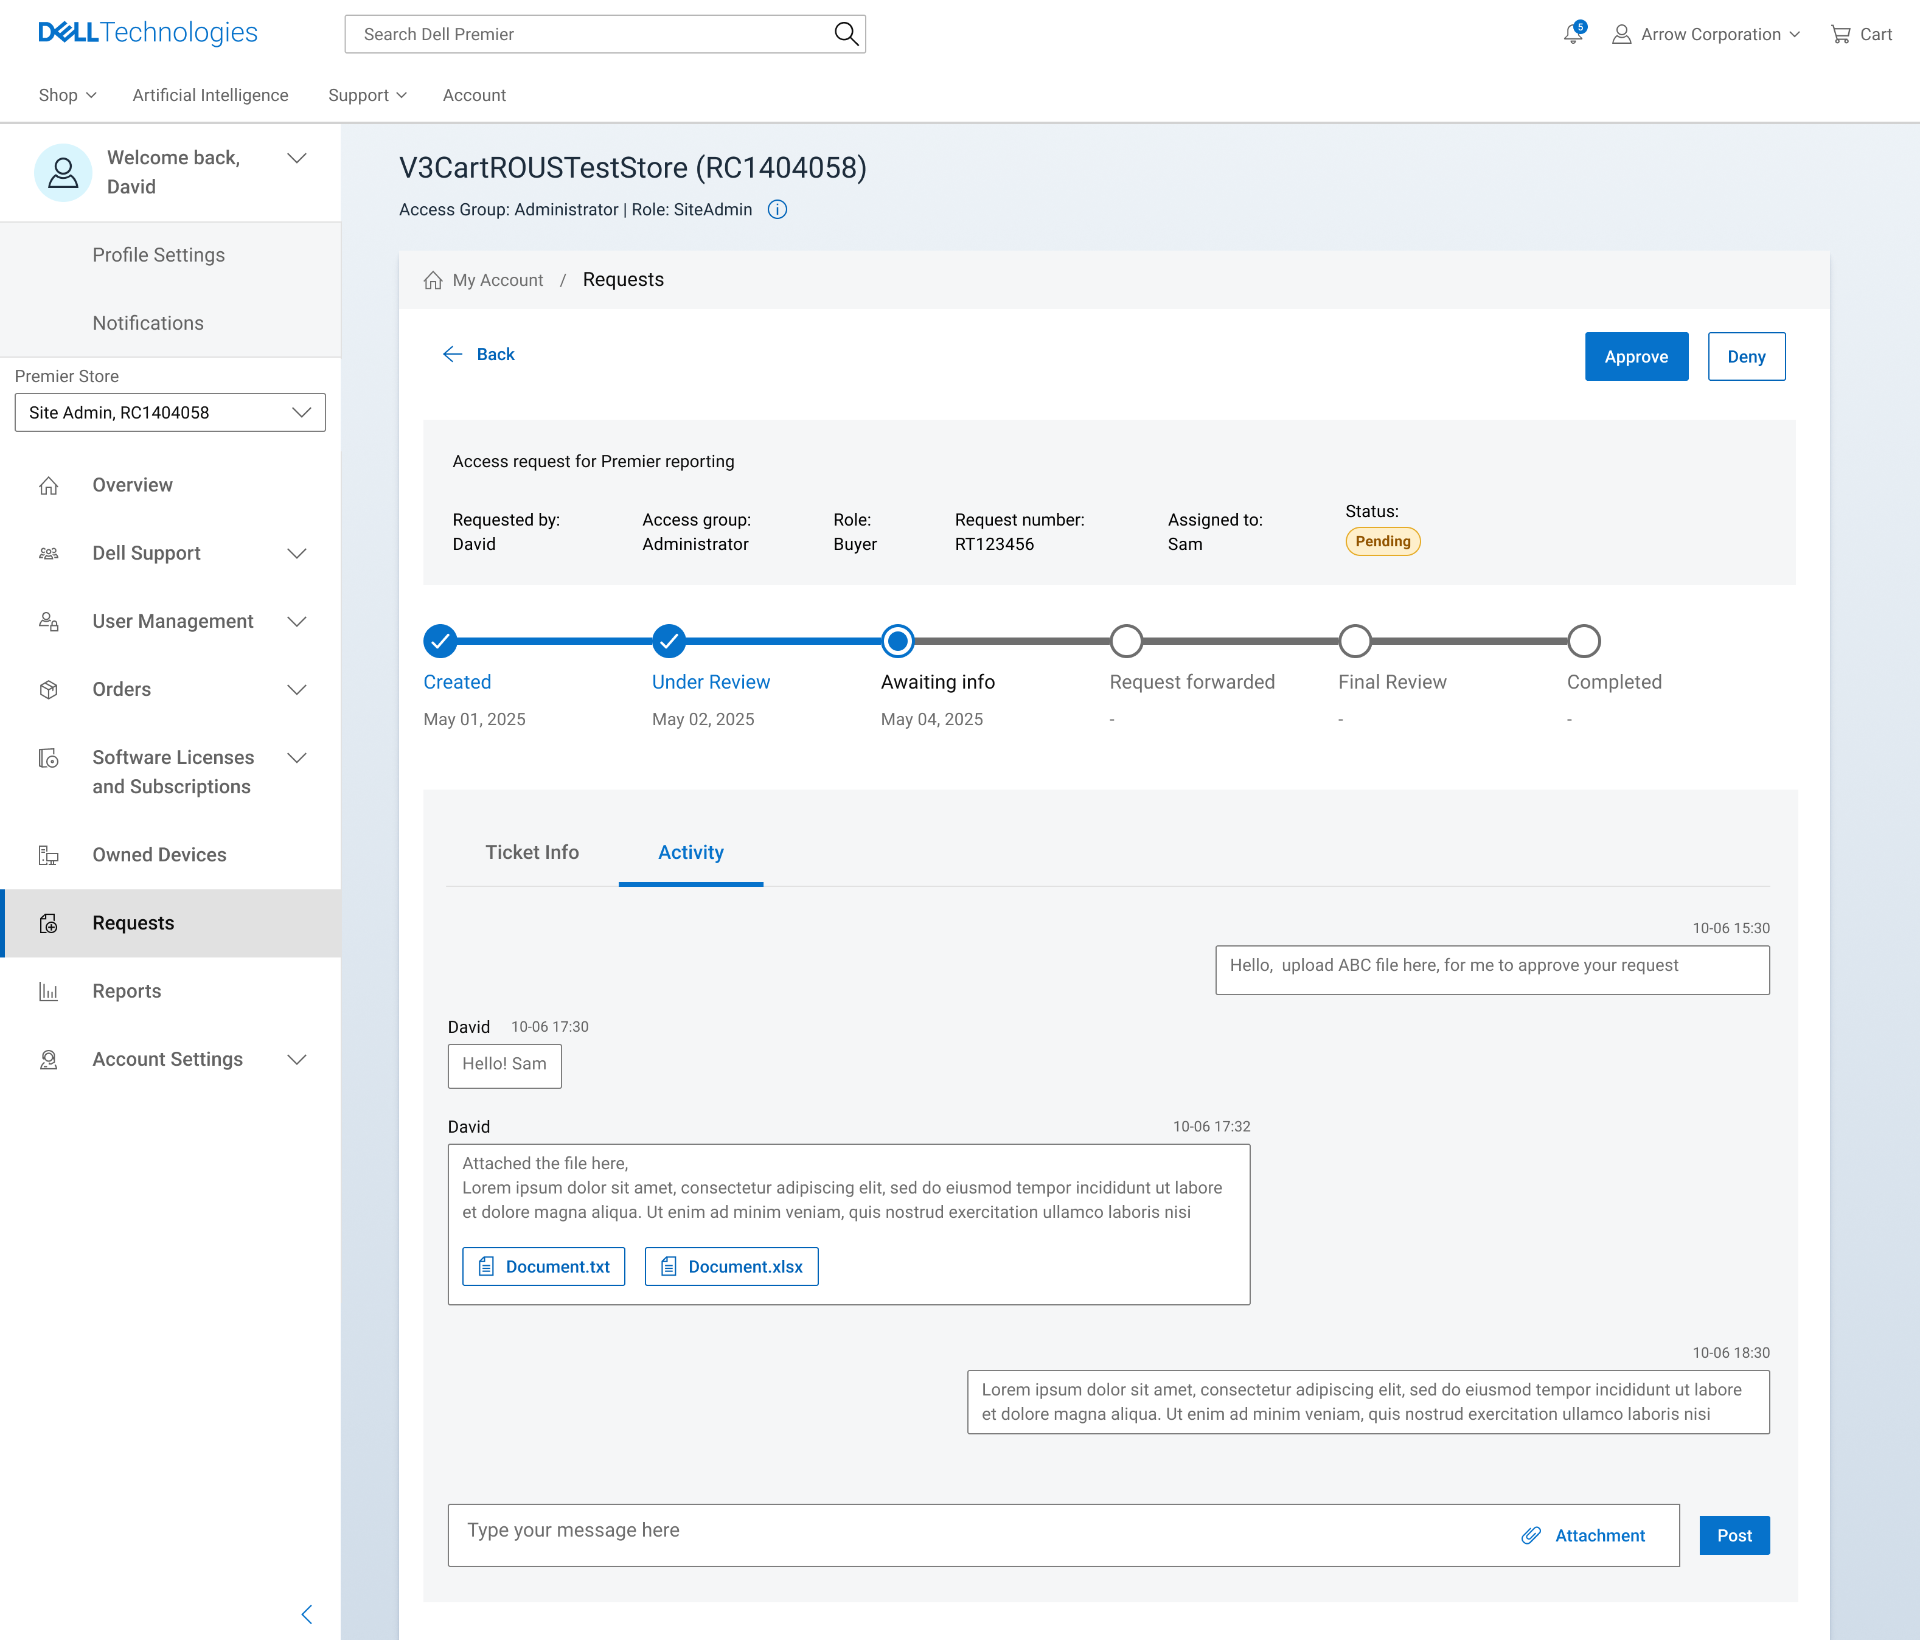This screenshot has width=1920, height=1640.
Task: Open the Document.txt attachment
Action: [x=543, y=1266]
